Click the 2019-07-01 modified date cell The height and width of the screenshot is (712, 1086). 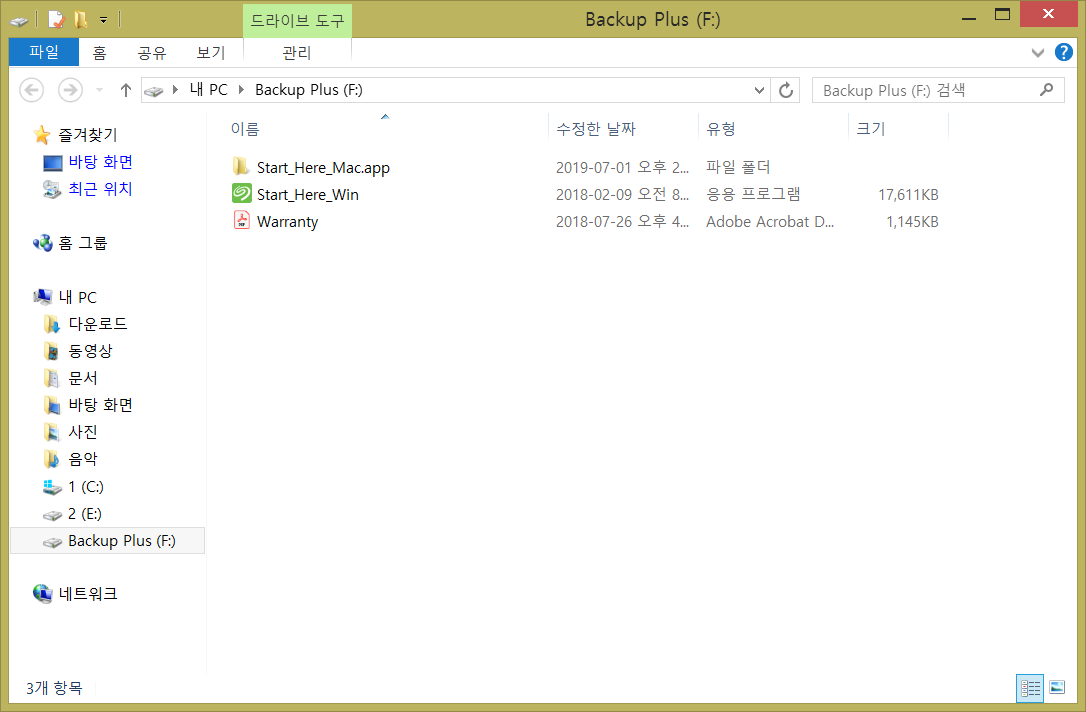(622, 167)
